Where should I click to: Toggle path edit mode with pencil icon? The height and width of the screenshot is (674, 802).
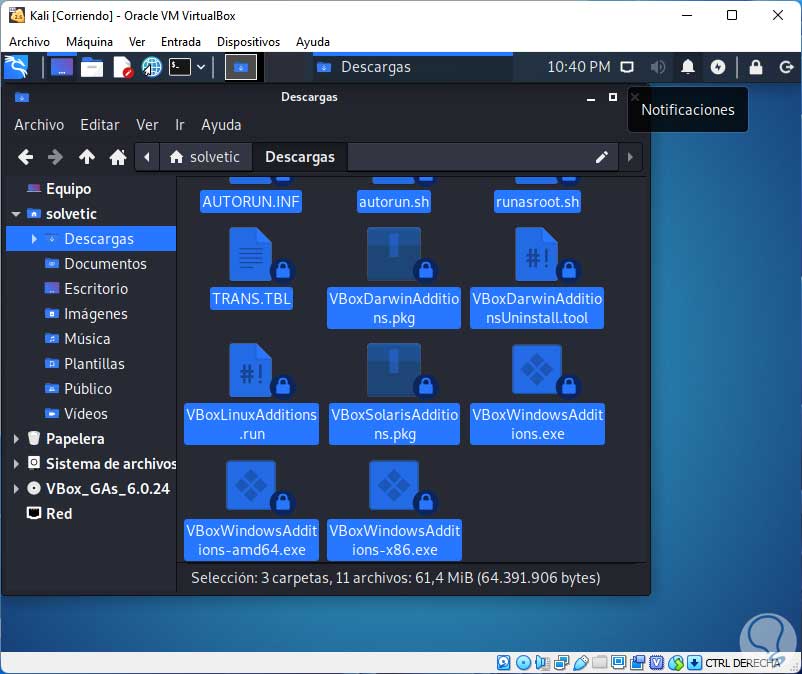point(602,157)
